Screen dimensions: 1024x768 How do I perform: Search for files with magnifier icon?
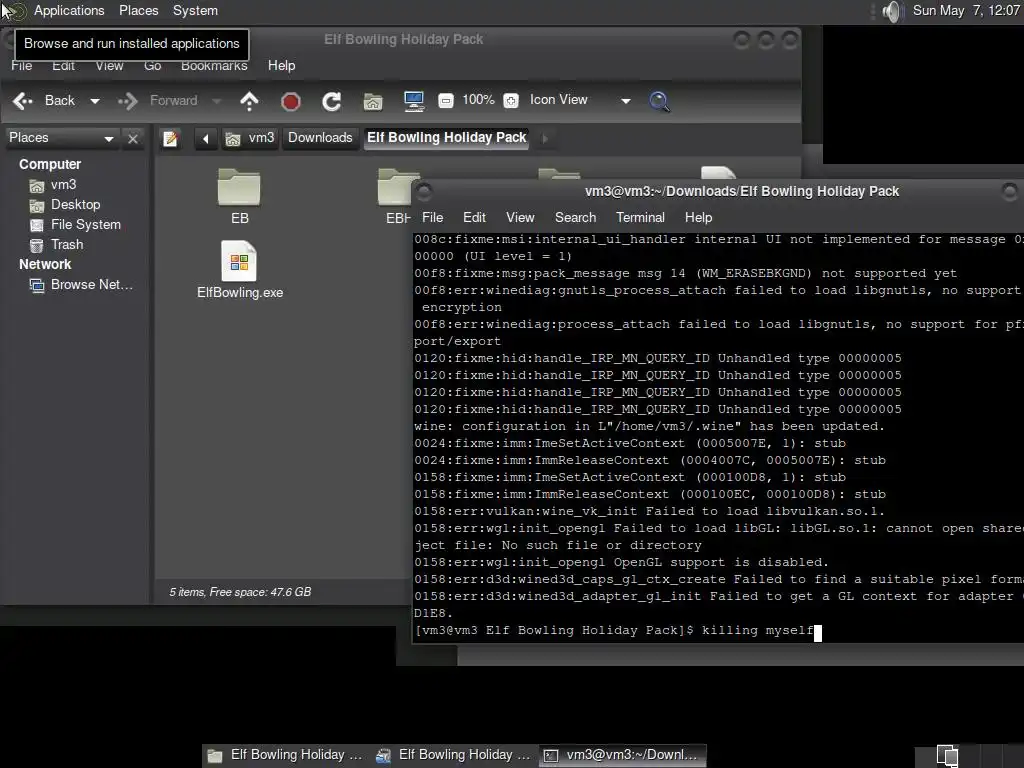click(x=659, y=101)
